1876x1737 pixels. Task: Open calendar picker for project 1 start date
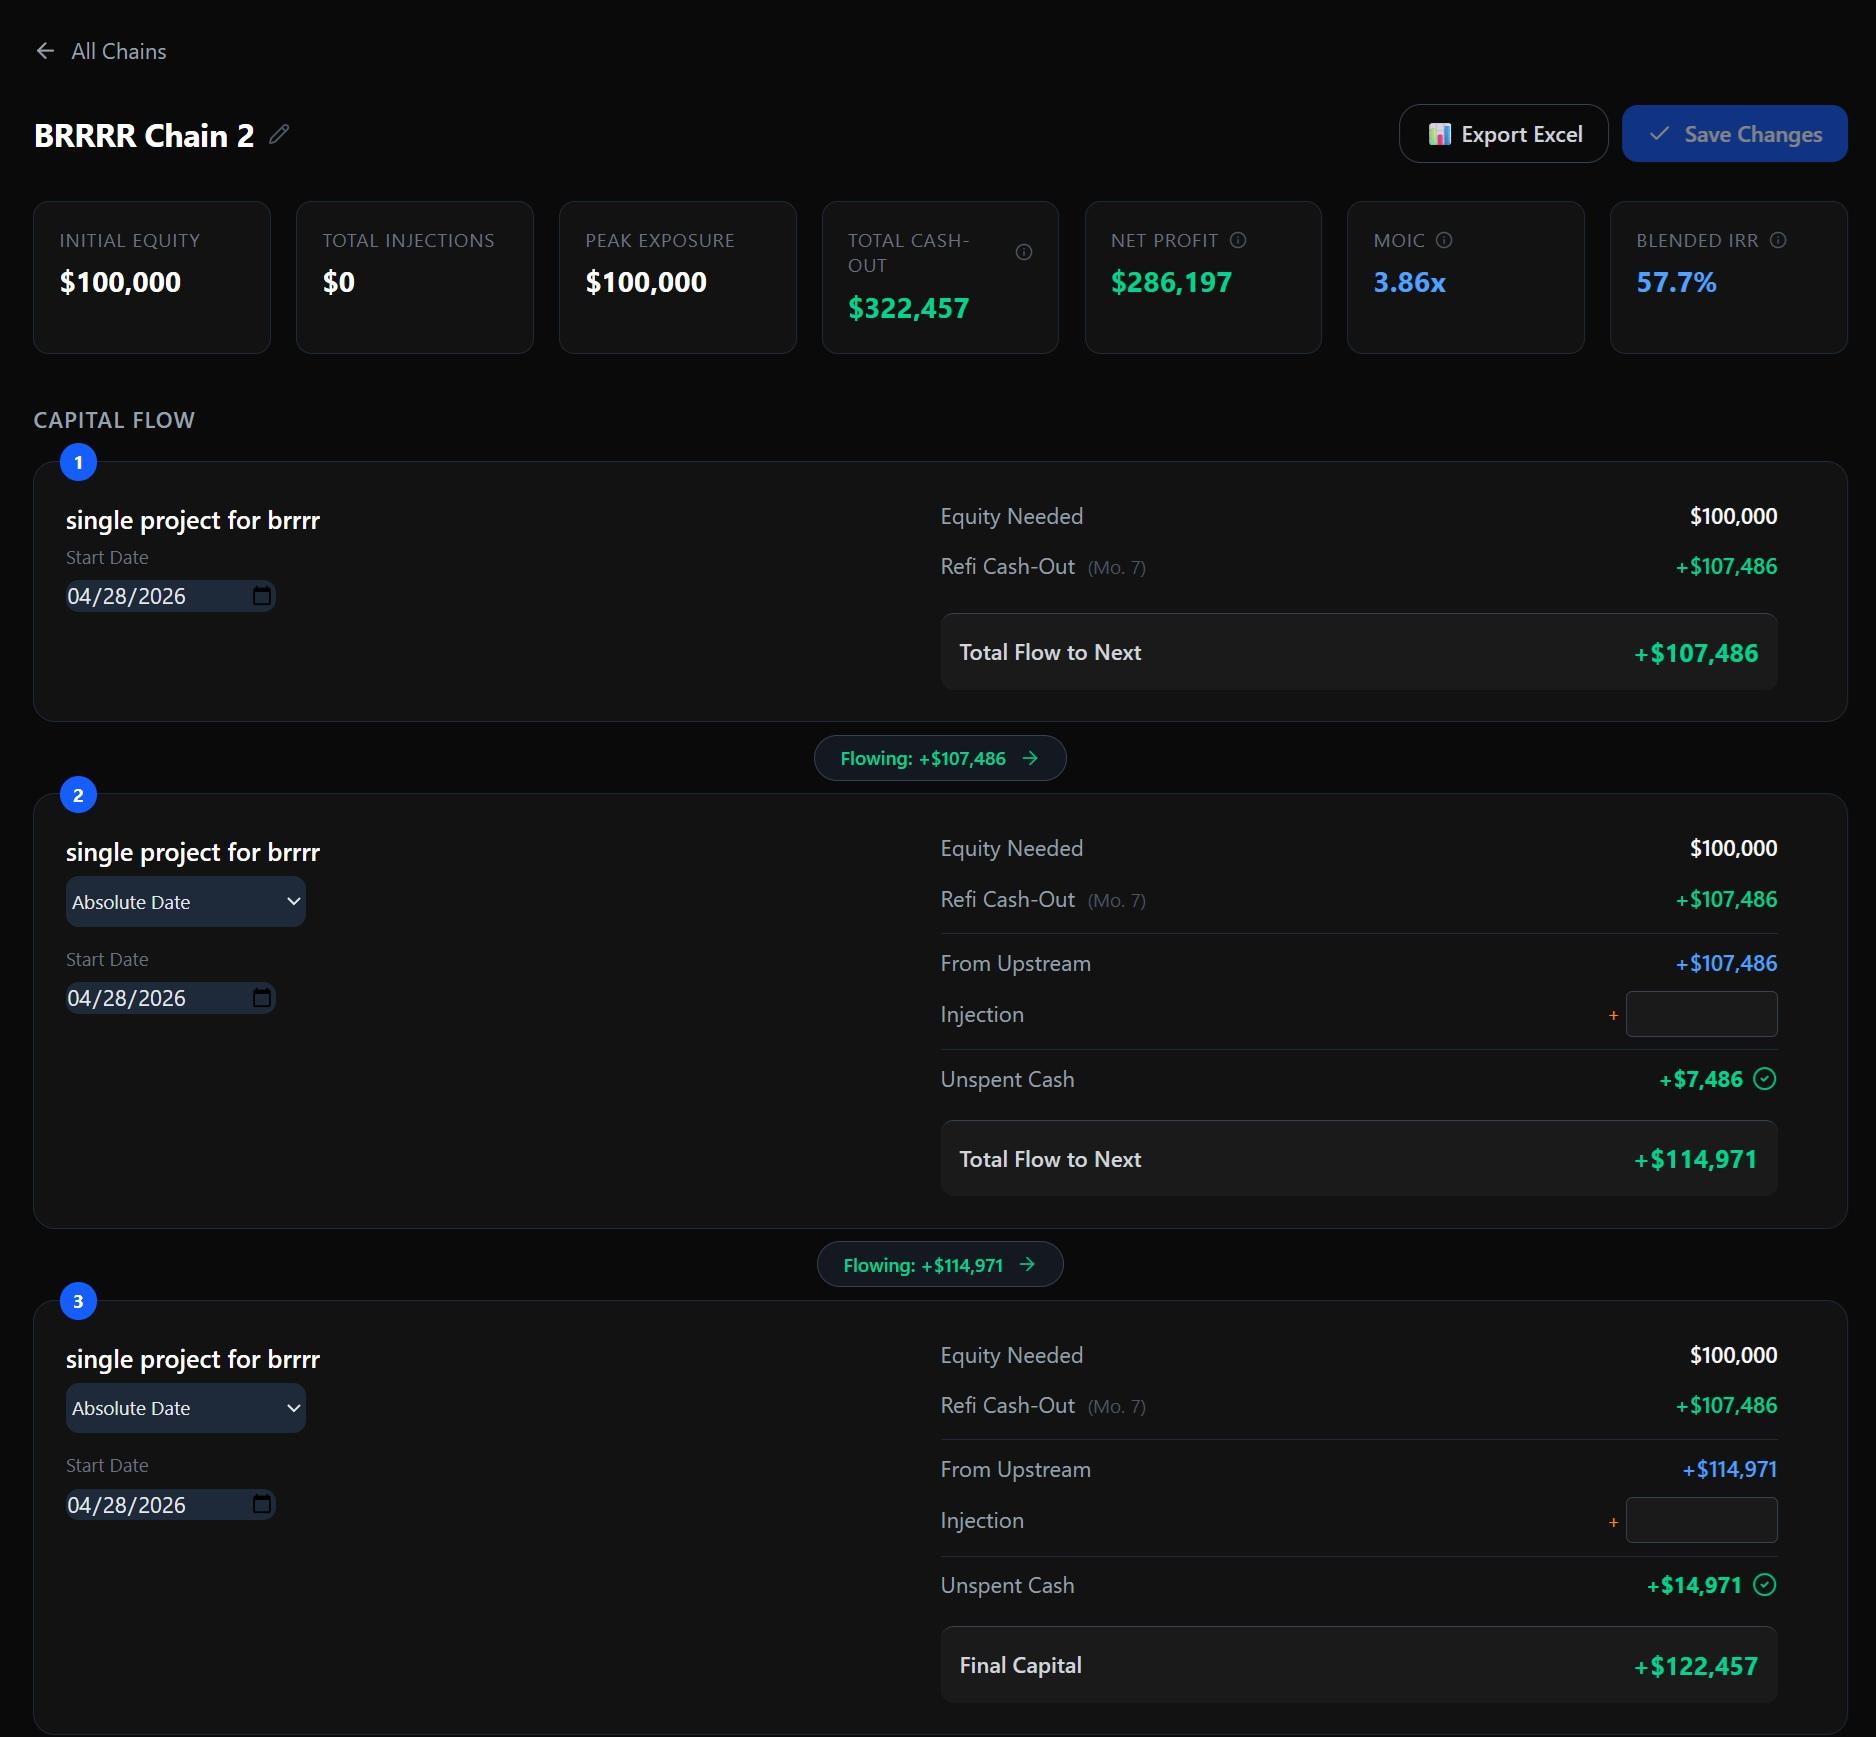(x=262, y=596)
